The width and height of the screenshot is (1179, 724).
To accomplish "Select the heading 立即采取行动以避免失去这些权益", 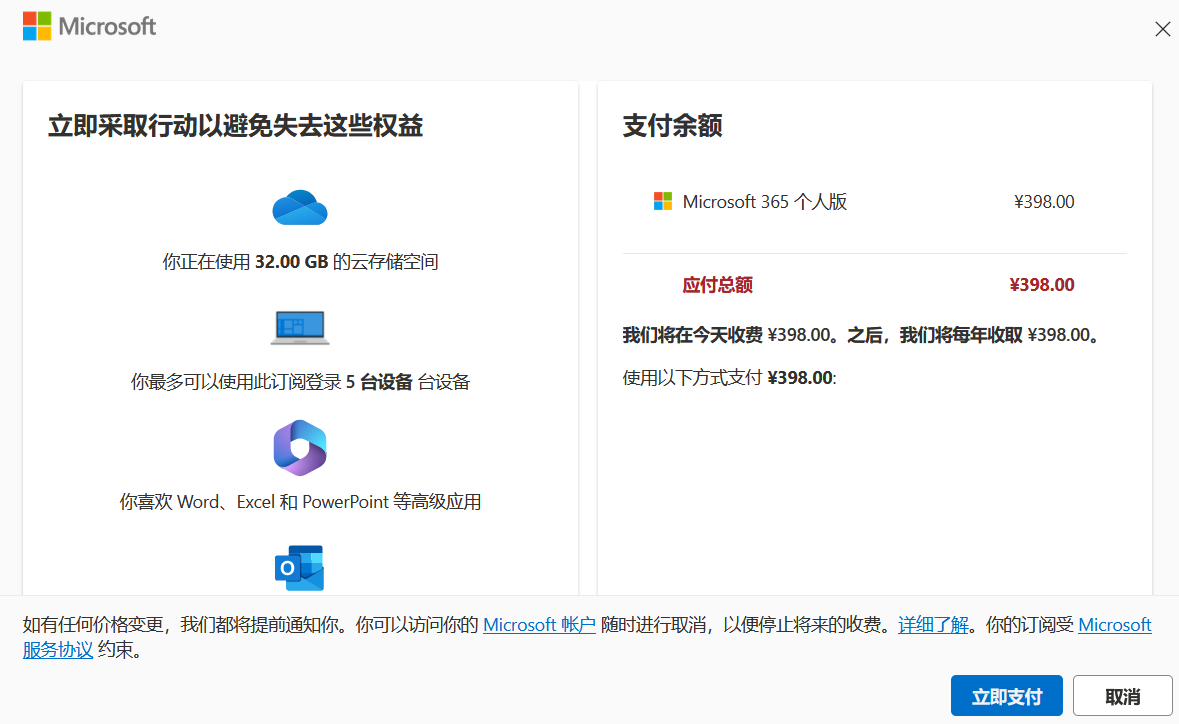I will click(x=235, y=126).
